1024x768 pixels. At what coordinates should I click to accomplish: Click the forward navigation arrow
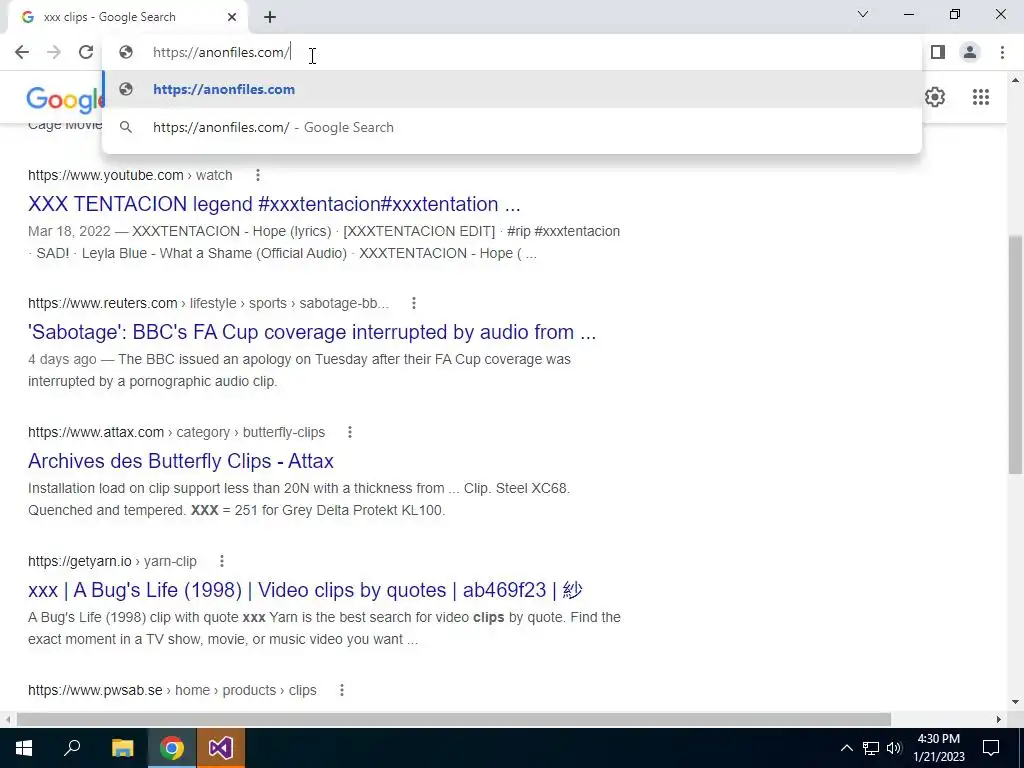click(54, 52)
